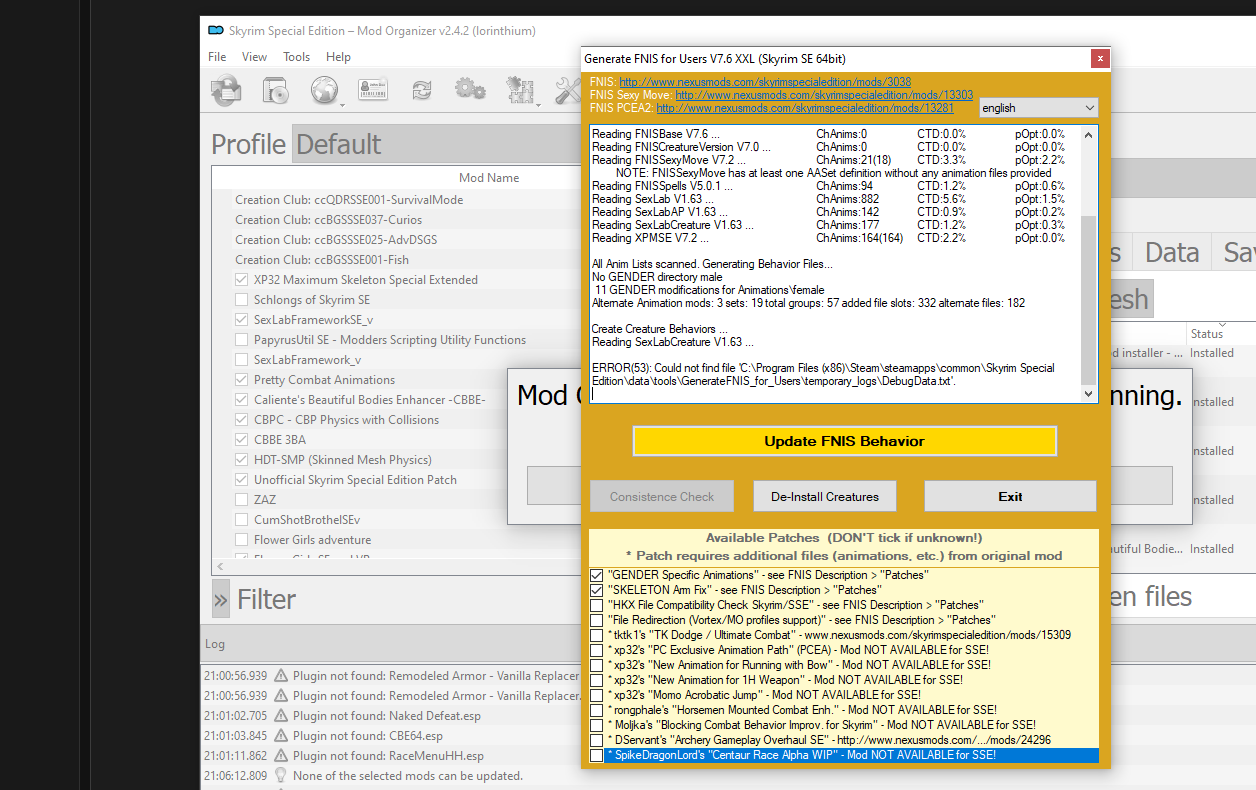
Task: Open the Help menu
Action: [x=338, y=57]
